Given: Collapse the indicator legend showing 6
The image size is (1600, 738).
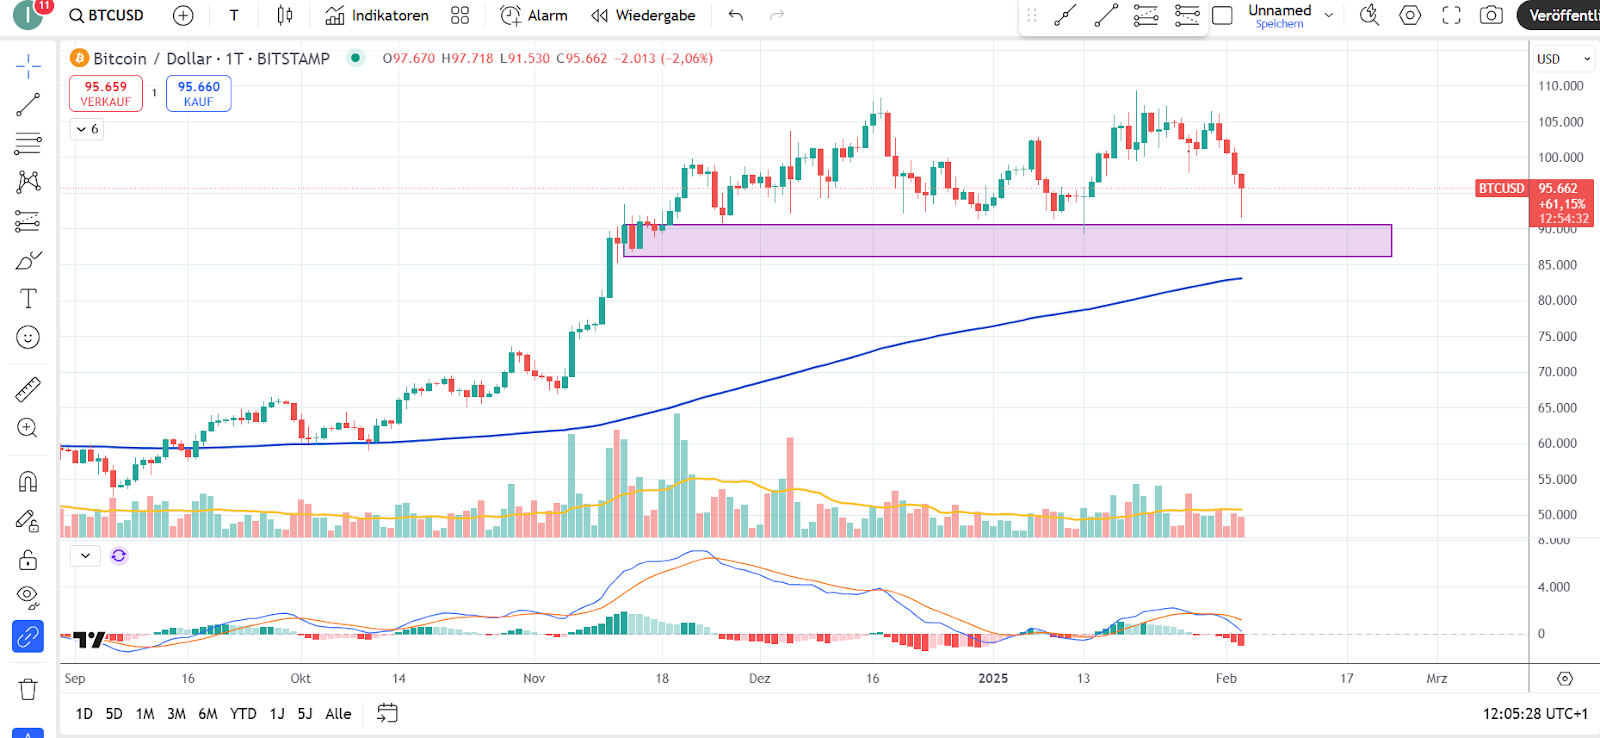Looking at the screenshot, I should coord(88,129).
